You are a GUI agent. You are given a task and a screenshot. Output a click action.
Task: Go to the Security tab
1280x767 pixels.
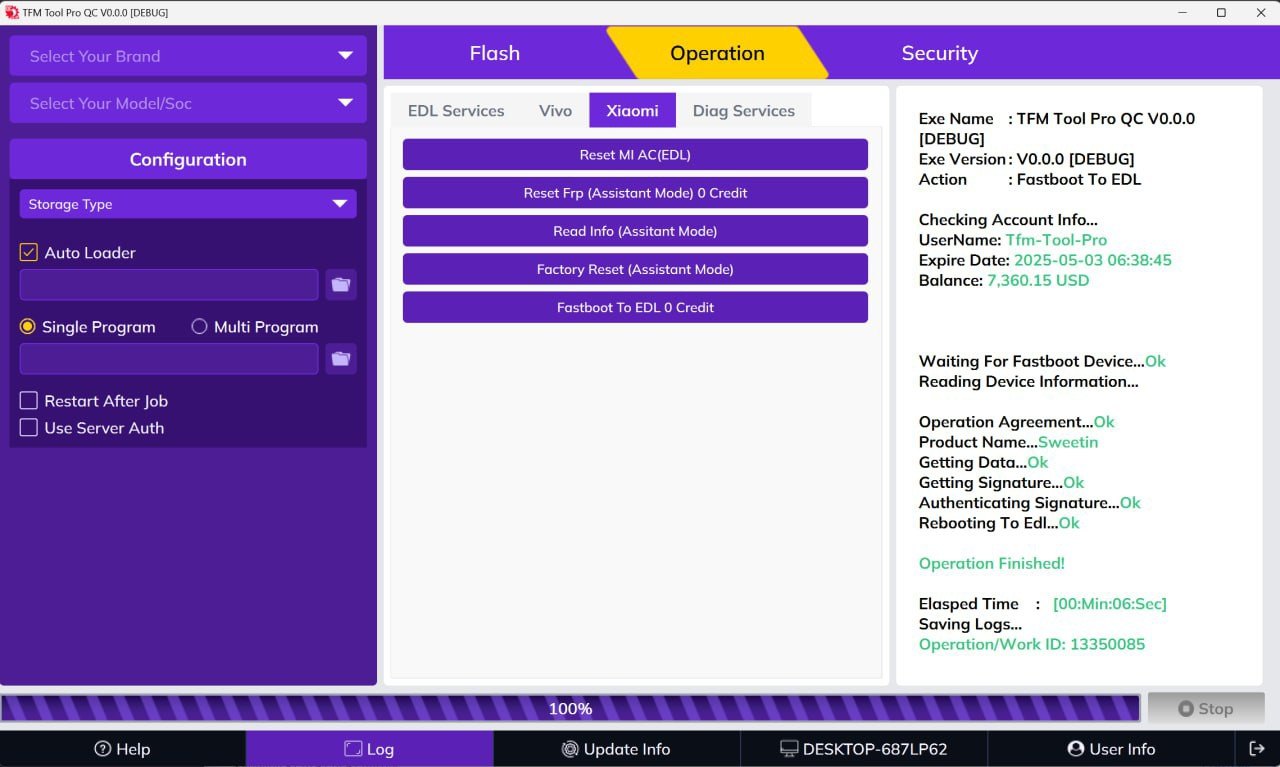tap(939, 53)
